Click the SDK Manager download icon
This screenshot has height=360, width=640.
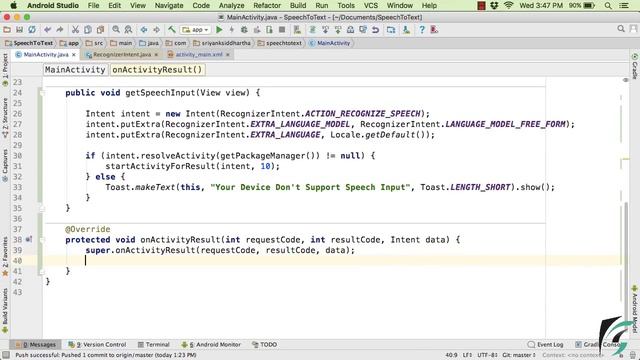(406, 30)
